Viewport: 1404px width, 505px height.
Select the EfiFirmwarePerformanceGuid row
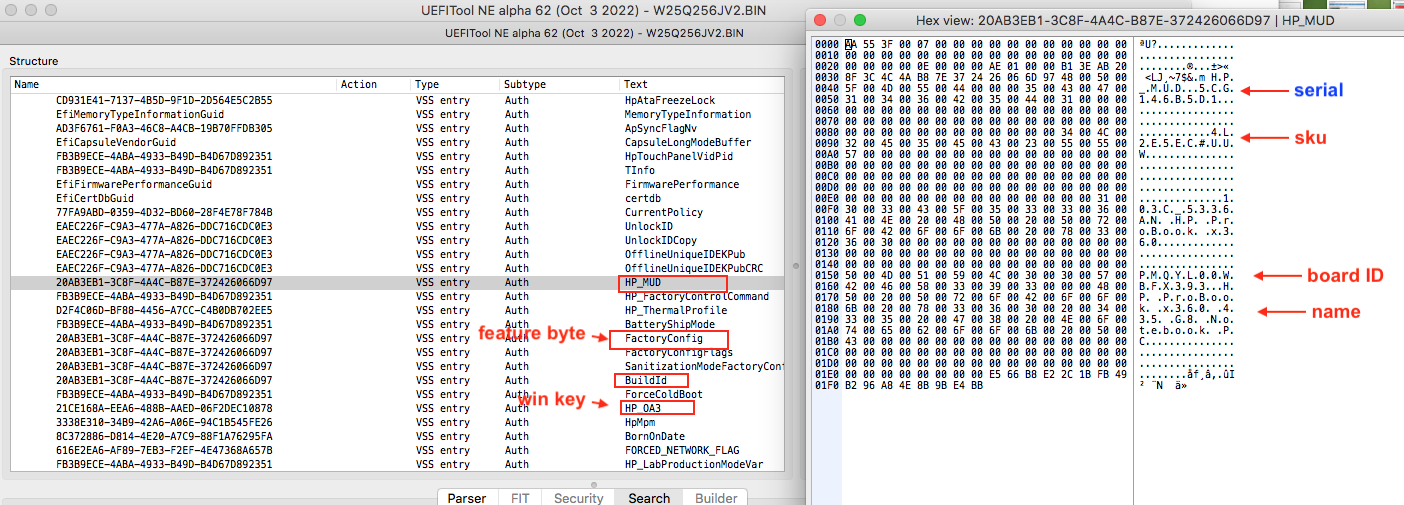pos(397,184)
